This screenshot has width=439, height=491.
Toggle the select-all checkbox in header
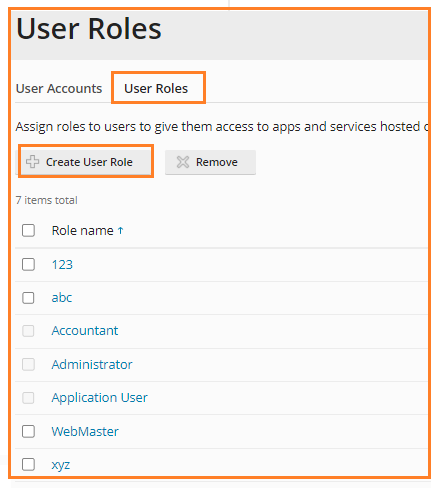coord(28,230)
